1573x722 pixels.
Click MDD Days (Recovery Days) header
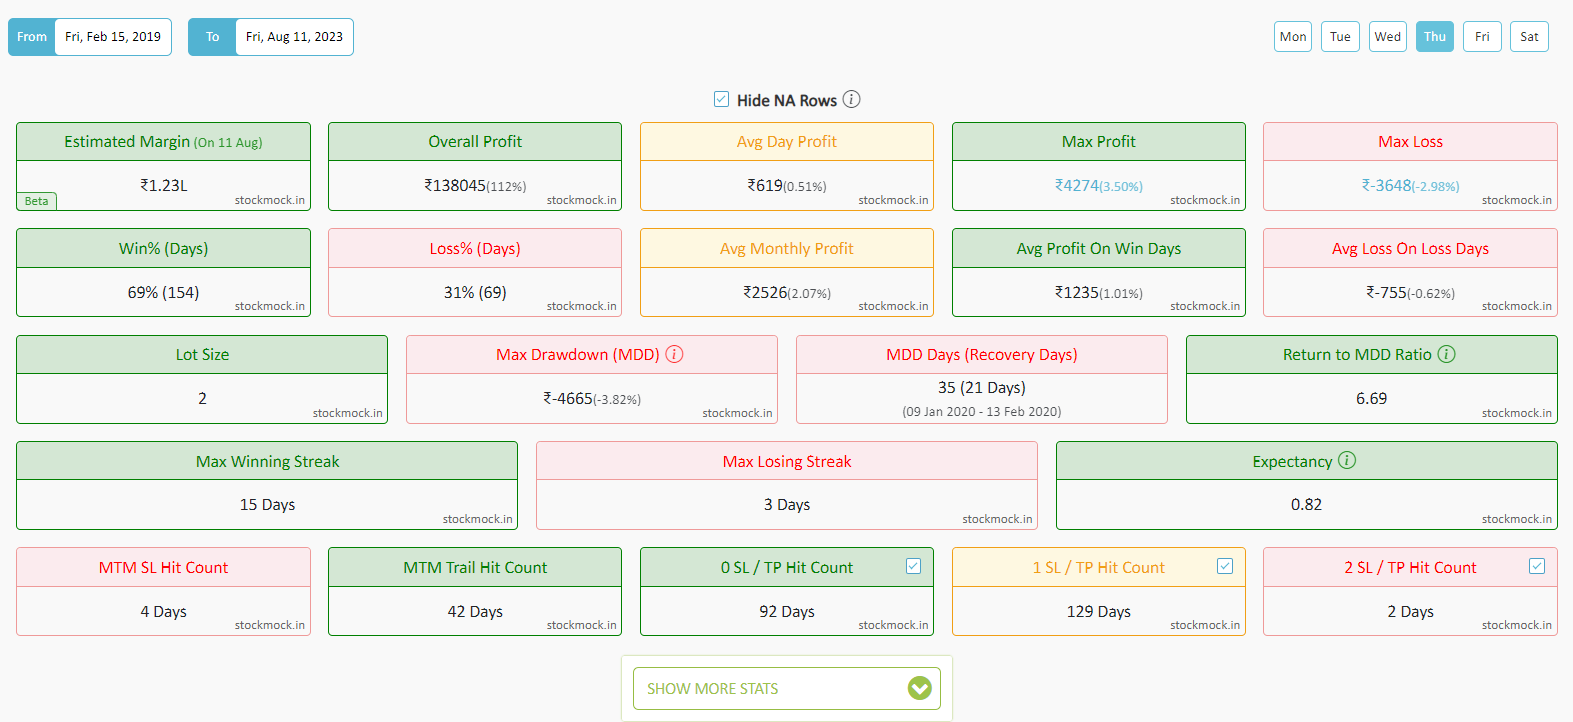pyautogui.click(x=982, y=355)
